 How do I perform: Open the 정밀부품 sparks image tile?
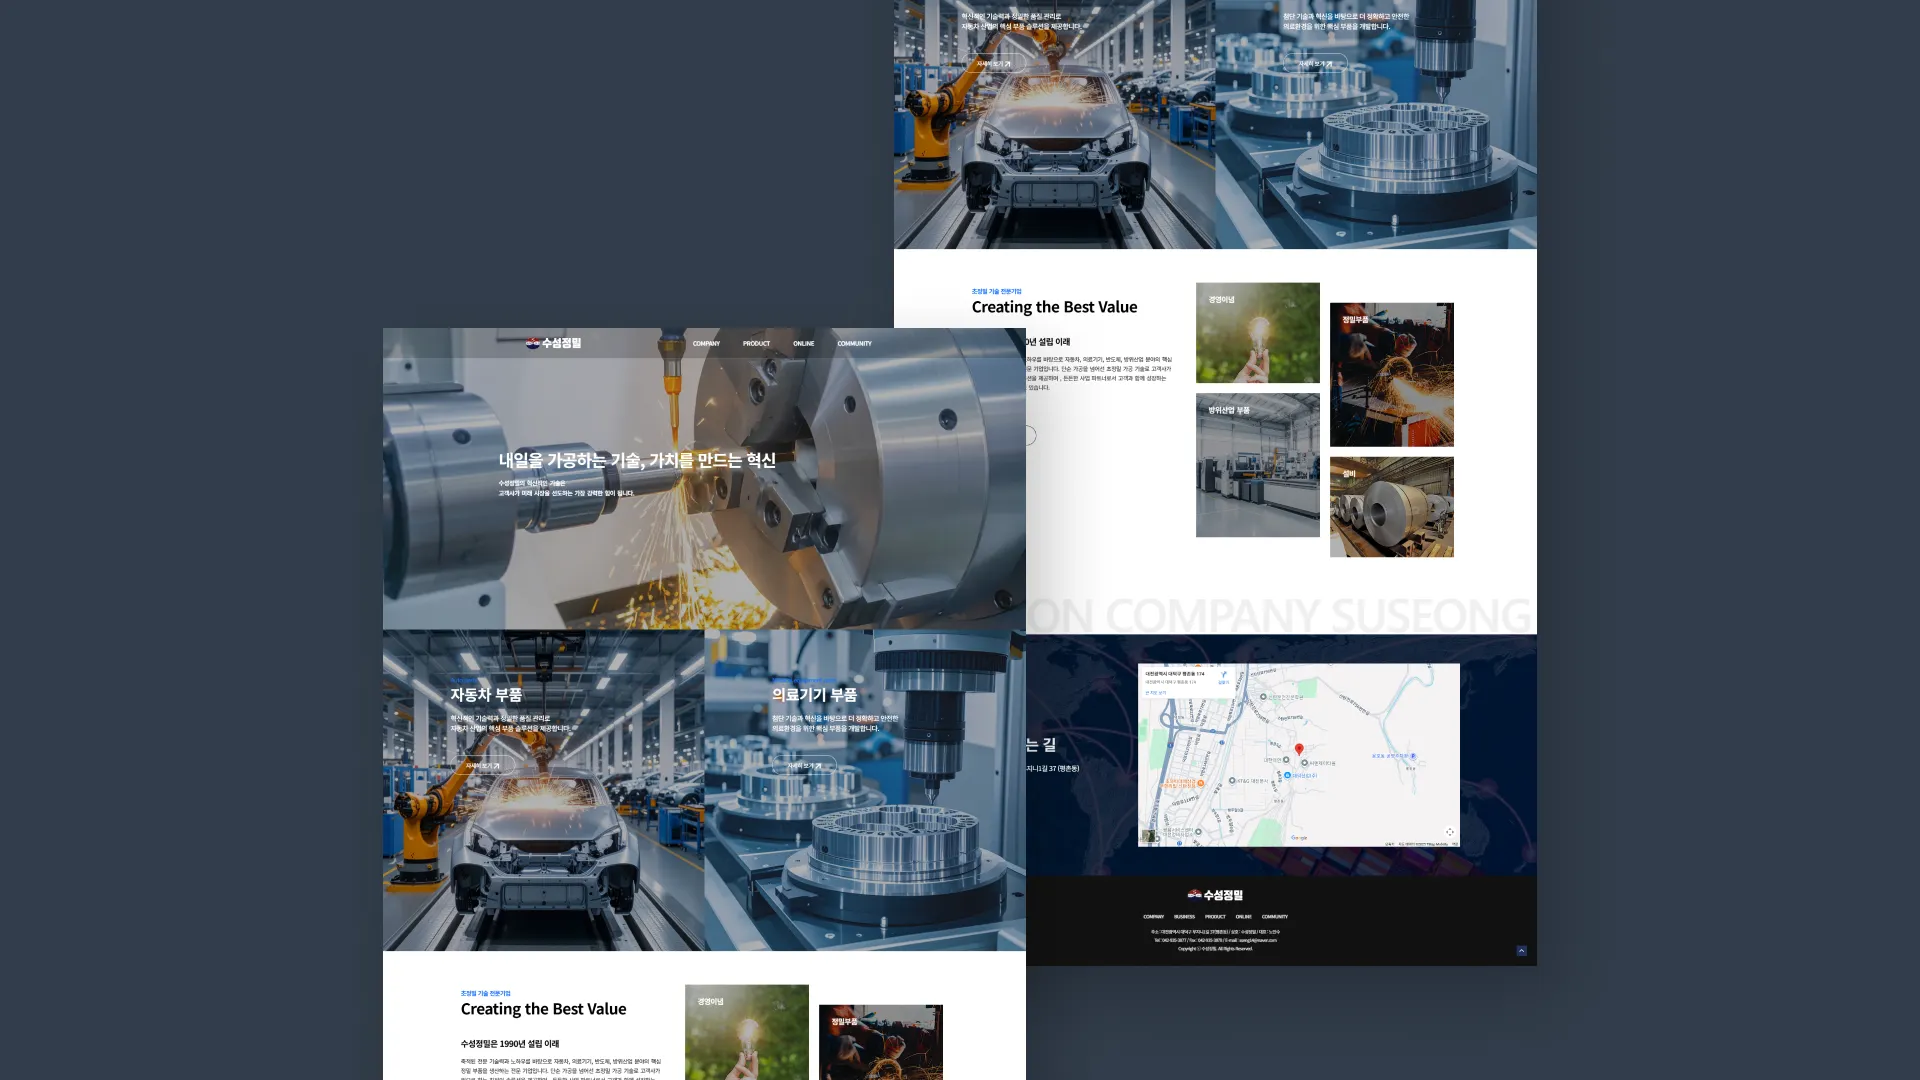[x=1391, y=375]
